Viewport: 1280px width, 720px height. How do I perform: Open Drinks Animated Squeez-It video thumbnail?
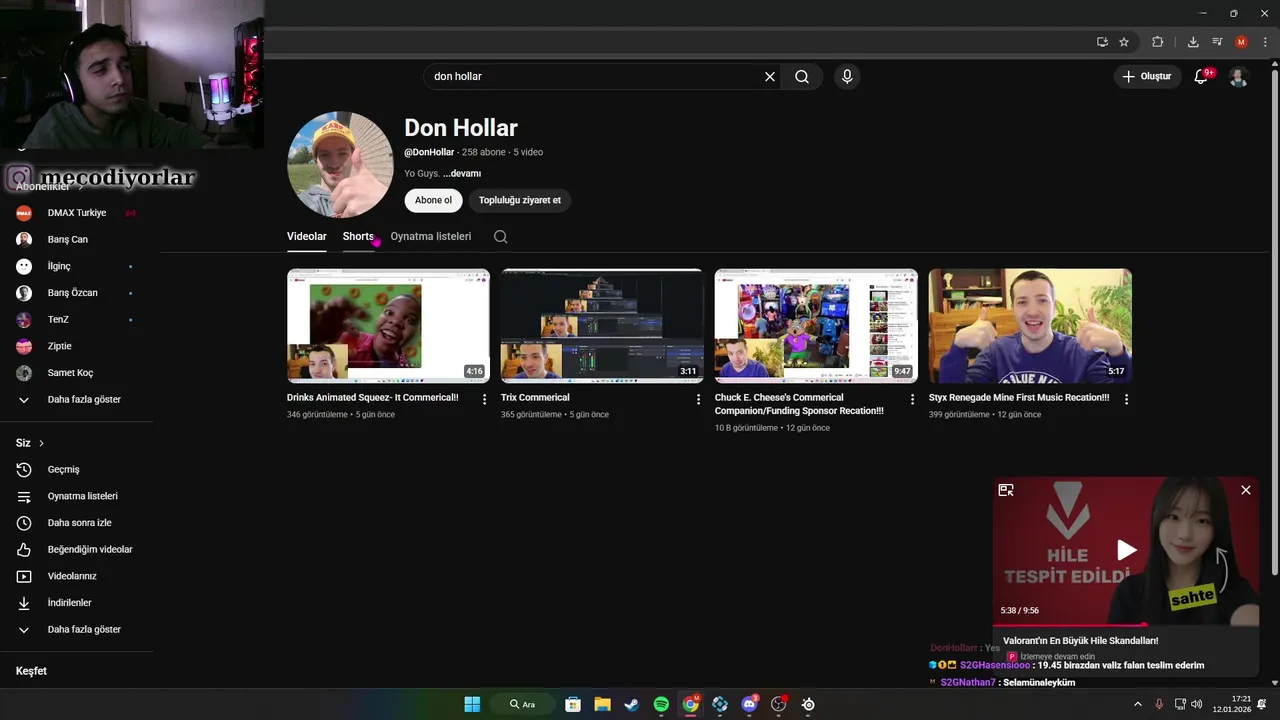(x=388, y=326)
